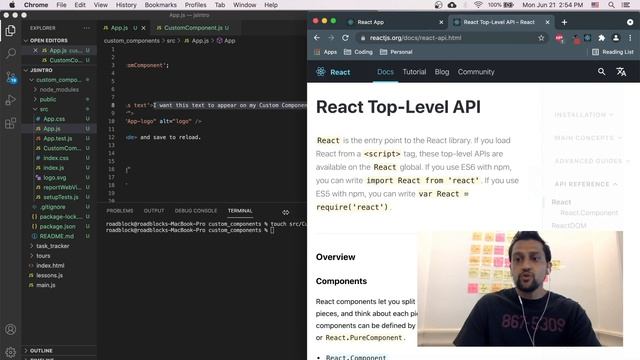Open Tutorial on React navbar

click(x=414, y=72)
